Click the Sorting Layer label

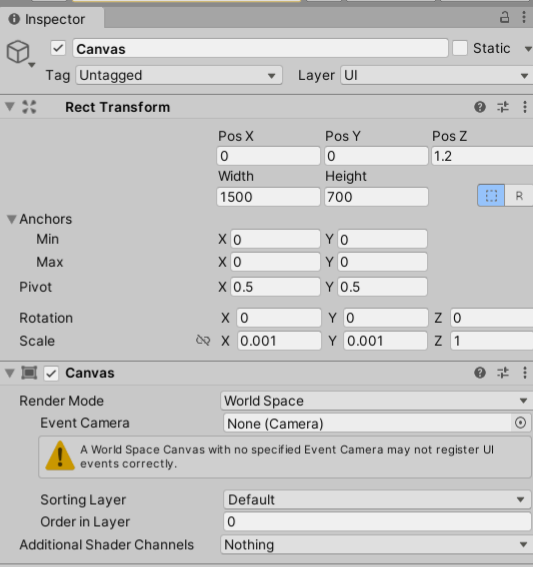coord(83,500)
